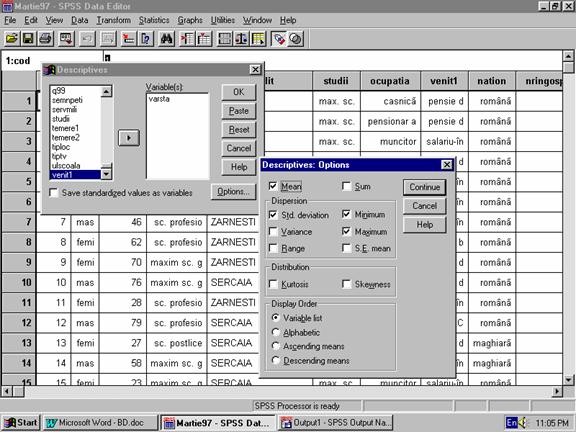The height and width of the screenshot is (432, 576).
Task: Click the ocupatia column header
Action: [x=390, y=81]
